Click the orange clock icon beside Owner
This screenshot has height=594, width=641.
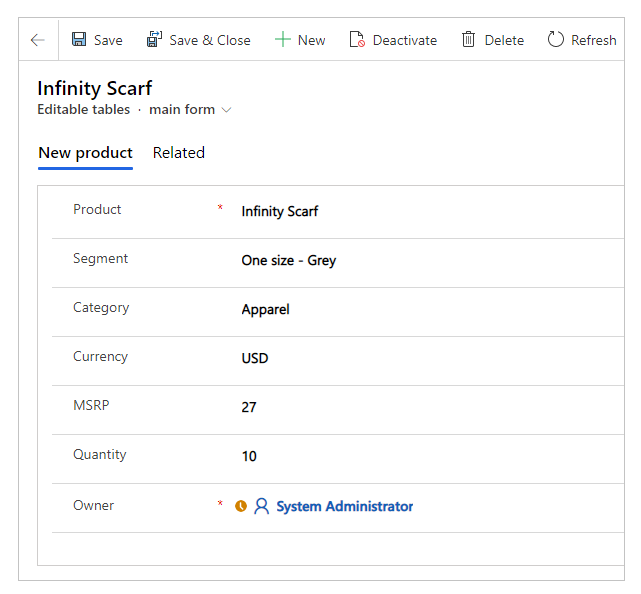pos(241,506)
